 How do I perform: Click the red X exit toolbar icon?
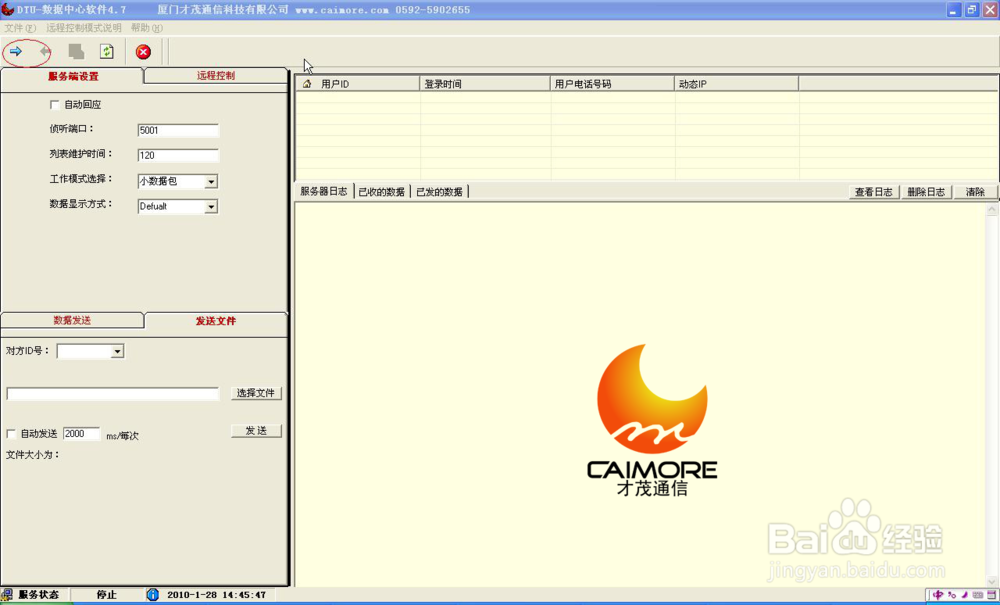pos(143,52)
